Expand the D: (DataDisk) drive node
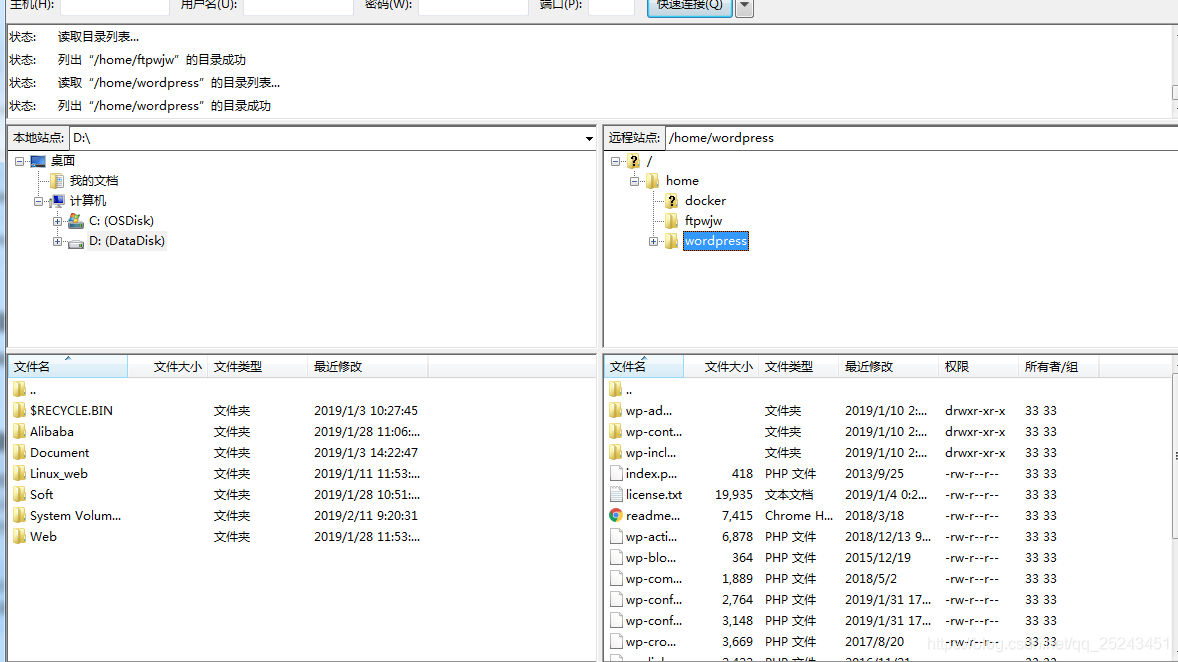 (57, 241)
